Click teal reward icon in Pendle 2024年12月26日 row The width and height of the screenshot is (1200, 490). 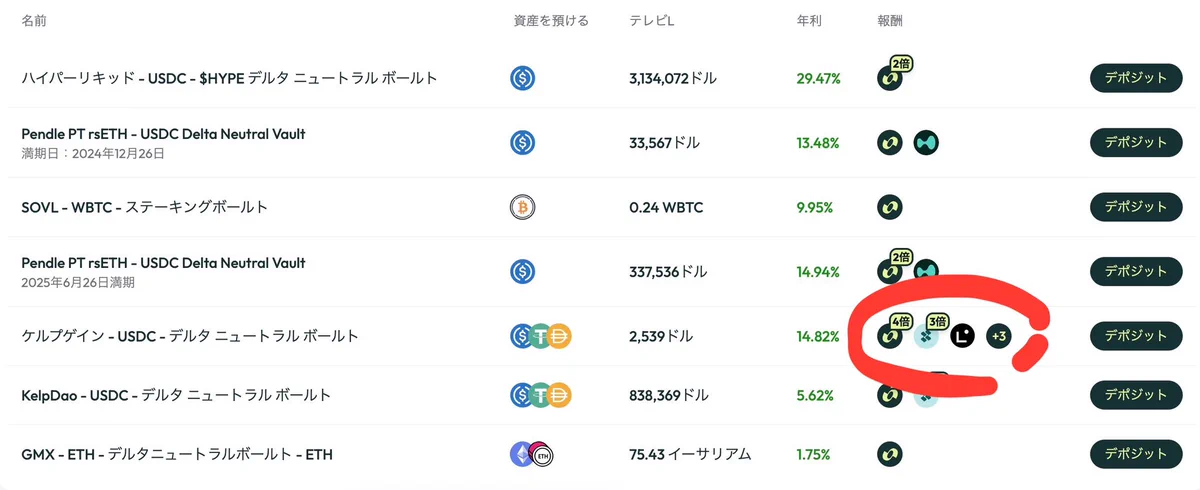click(x=927, y=143)
